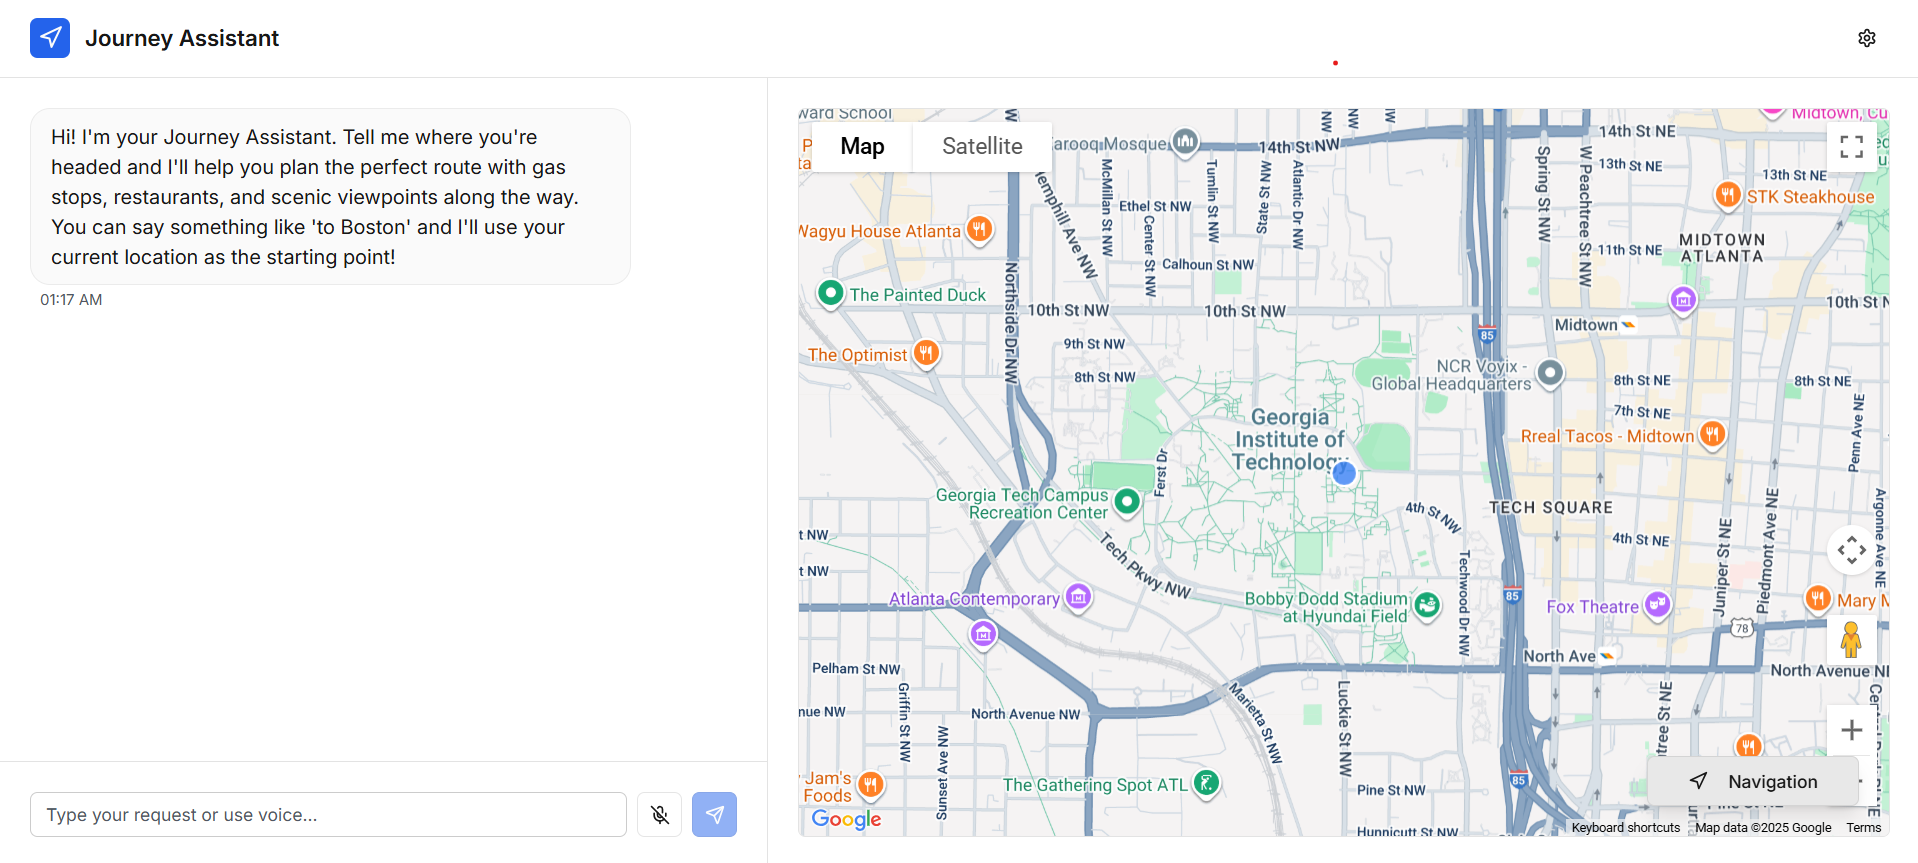Click the blue current location dot

[x=1344, y=473]
